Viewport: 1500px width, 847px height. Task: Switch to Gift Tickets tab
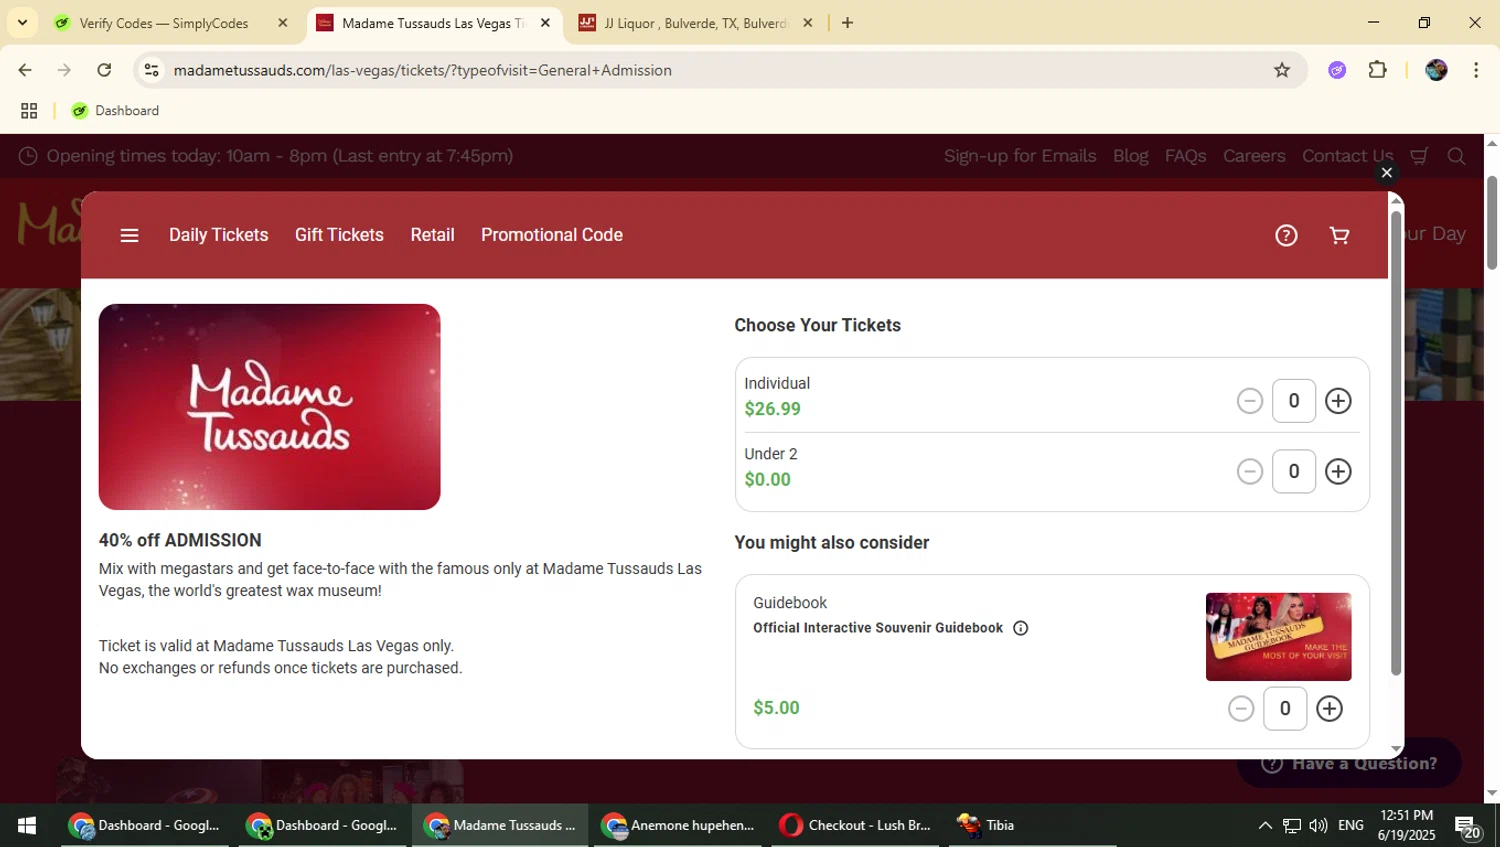pyautogui.click(x=339, y=235)
